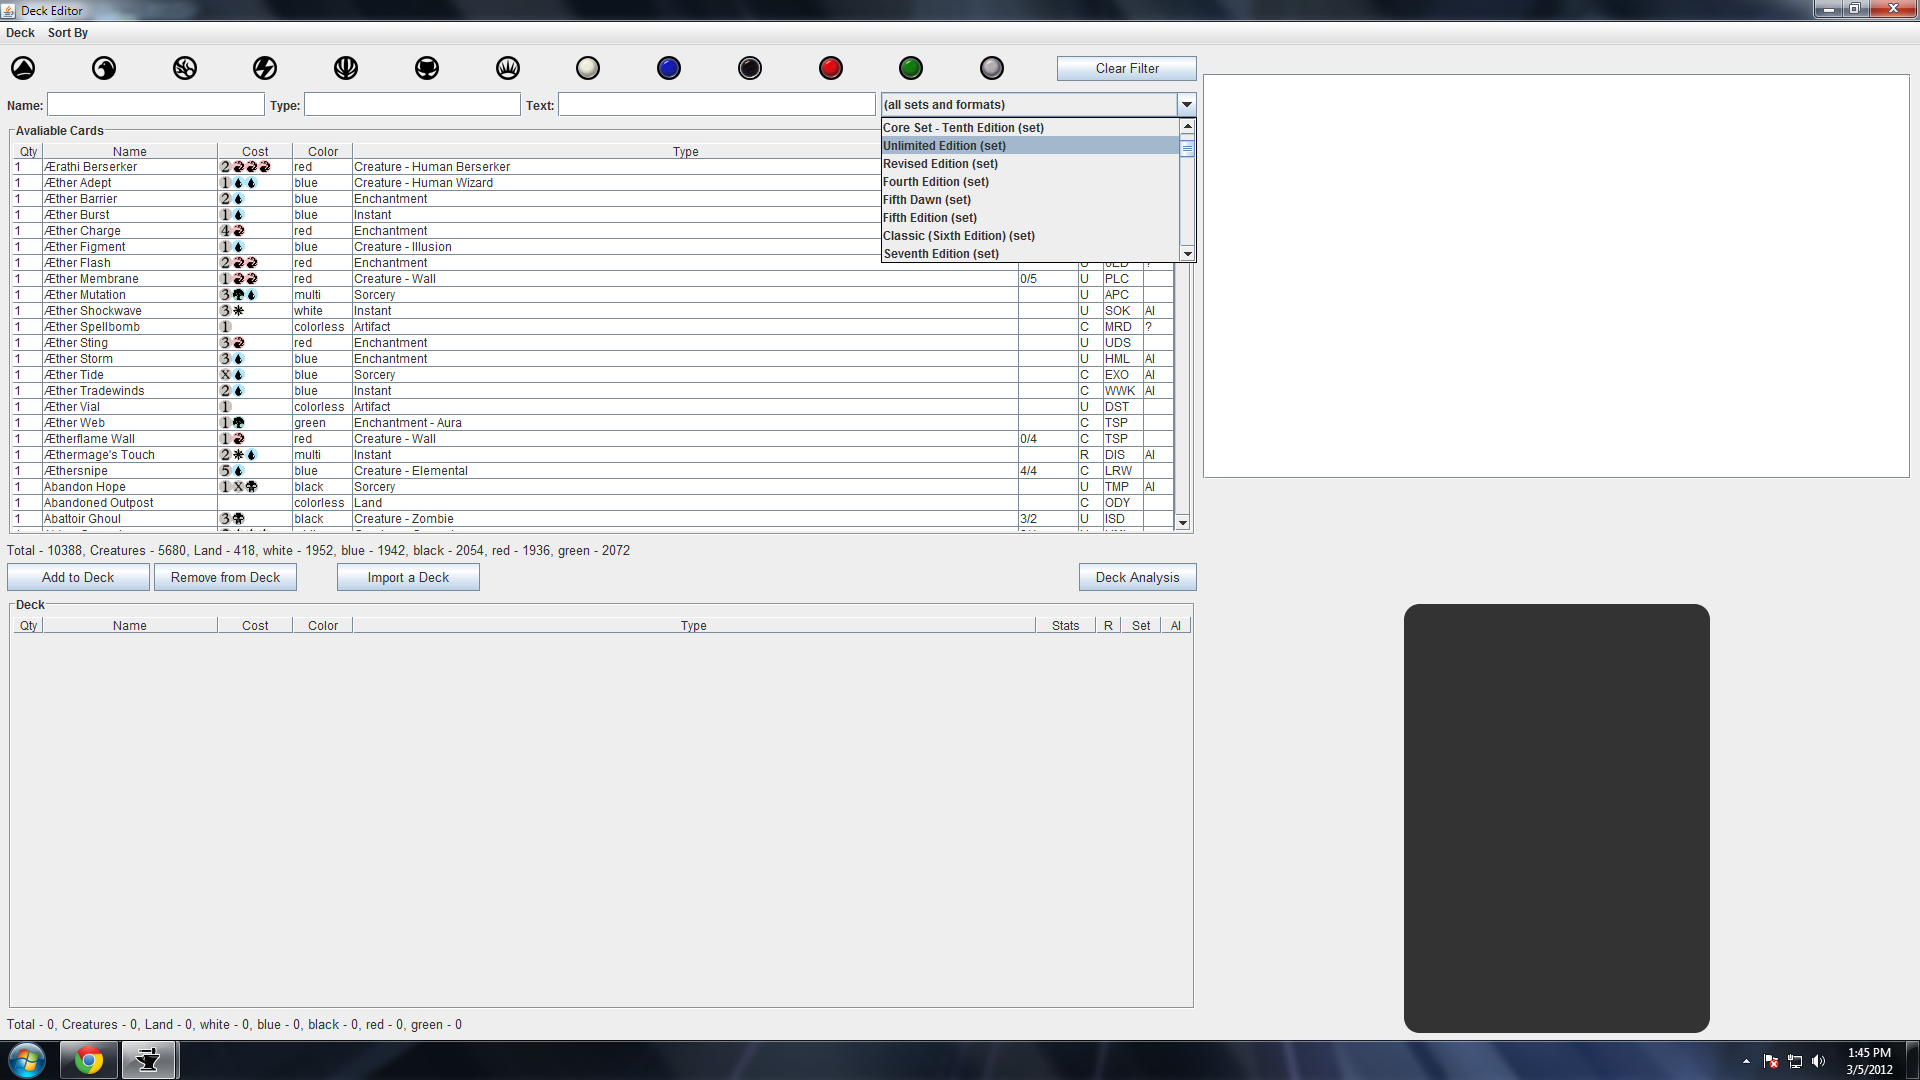Toggle the Artifact type filter icon
The width and height of the screenshot is (1920, 1080).
point(427,68)
